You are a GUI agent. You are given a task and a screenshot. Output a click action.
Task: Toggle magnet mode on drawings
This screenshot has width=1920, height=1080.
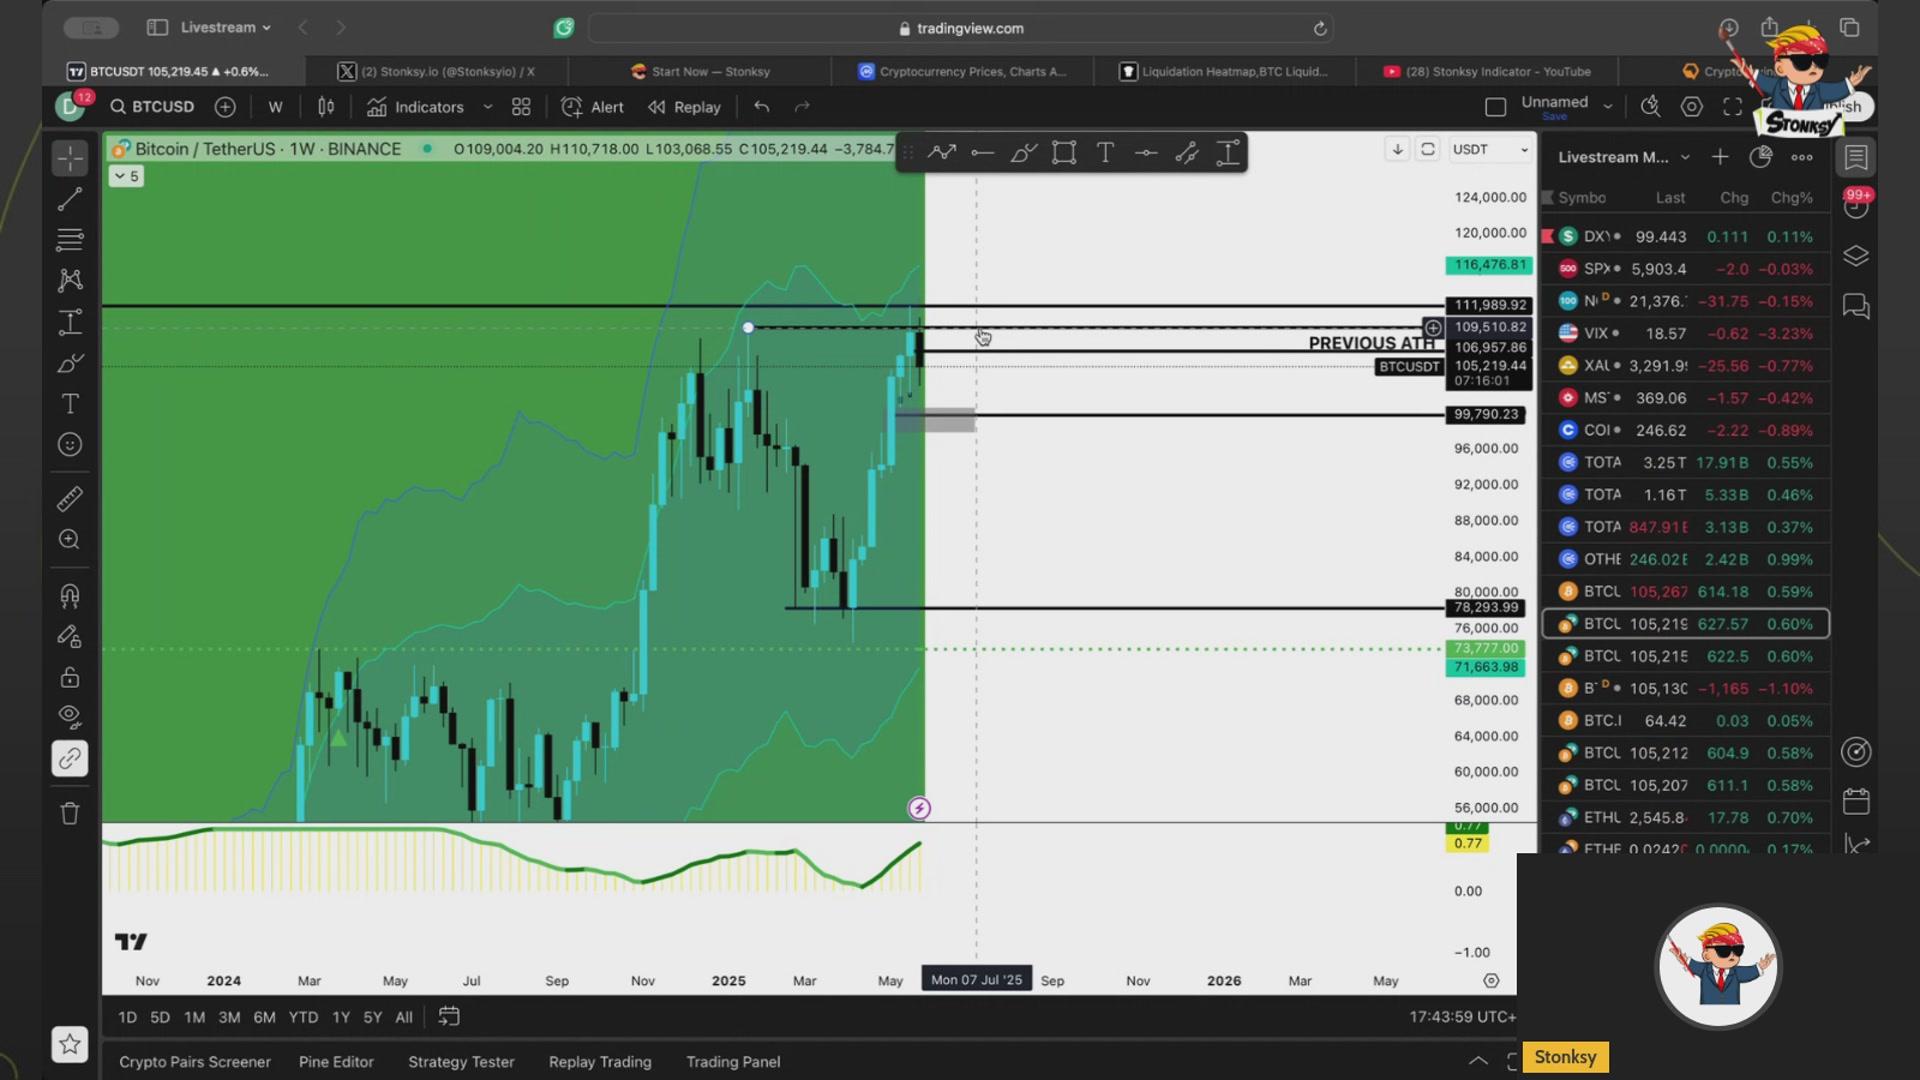[69, 596]
